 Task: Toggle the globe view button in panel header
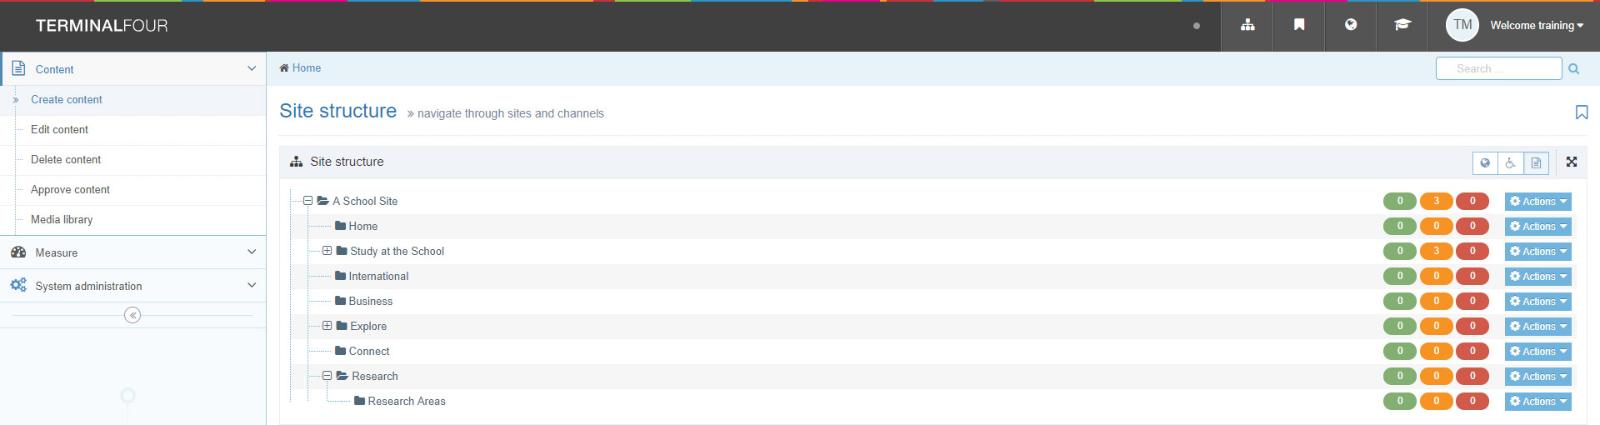[x=1485, y=162]
